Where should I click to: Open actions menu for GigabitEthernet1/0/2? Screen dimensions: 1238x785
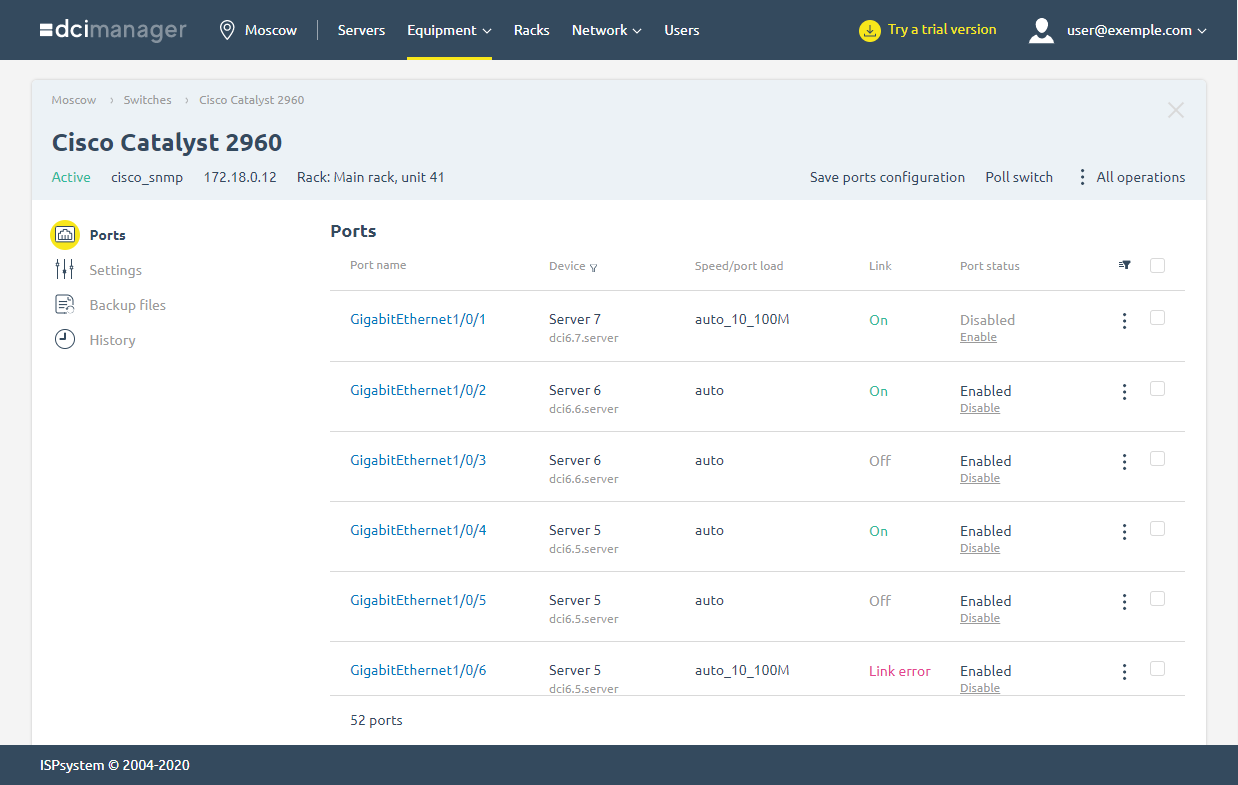[x=1125, y=392]
